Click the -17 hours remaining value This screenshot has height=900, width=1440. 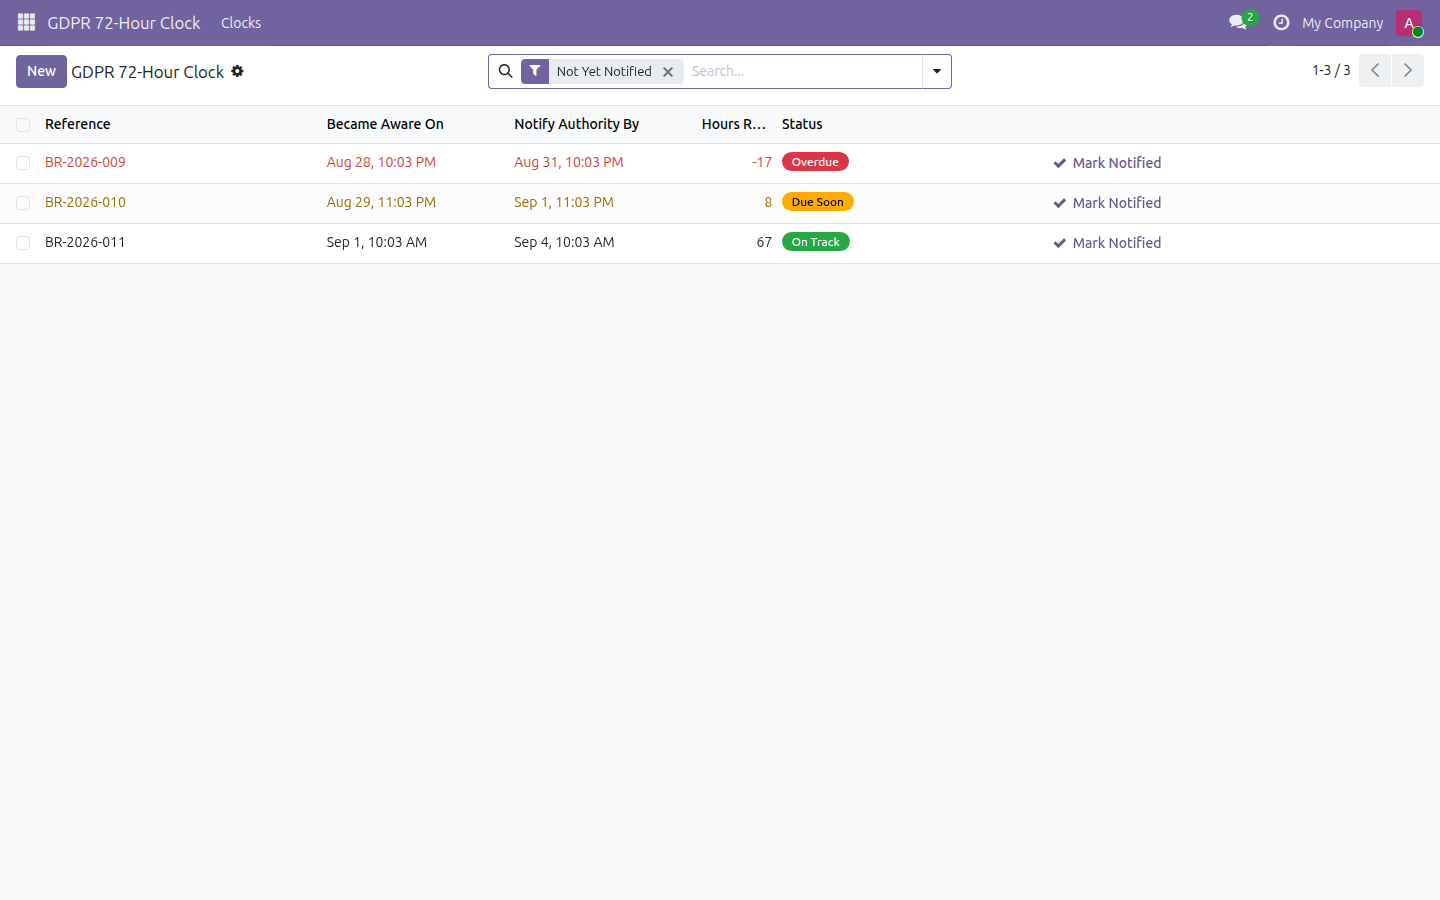[762, 162]
